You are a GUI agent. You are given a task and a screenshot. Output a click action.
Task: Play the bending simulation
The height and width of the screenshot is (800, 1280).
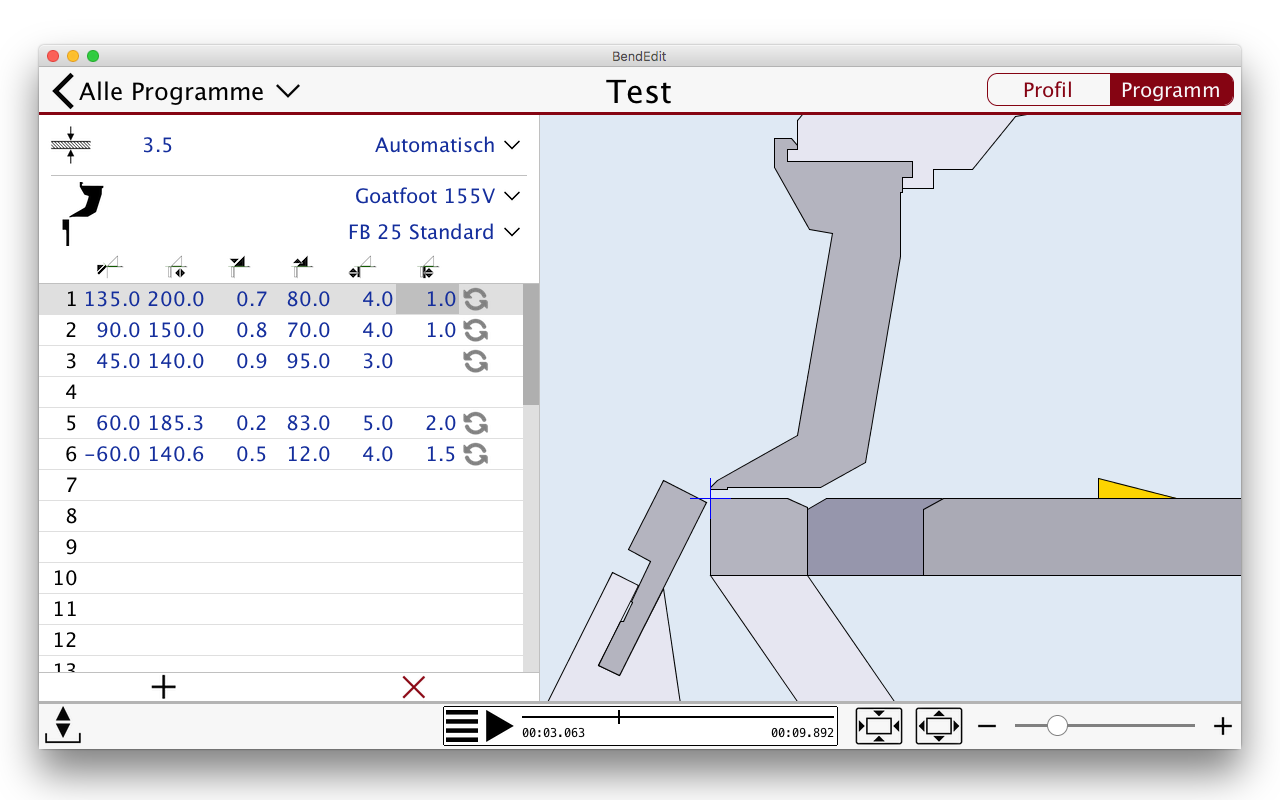point(499,726)
